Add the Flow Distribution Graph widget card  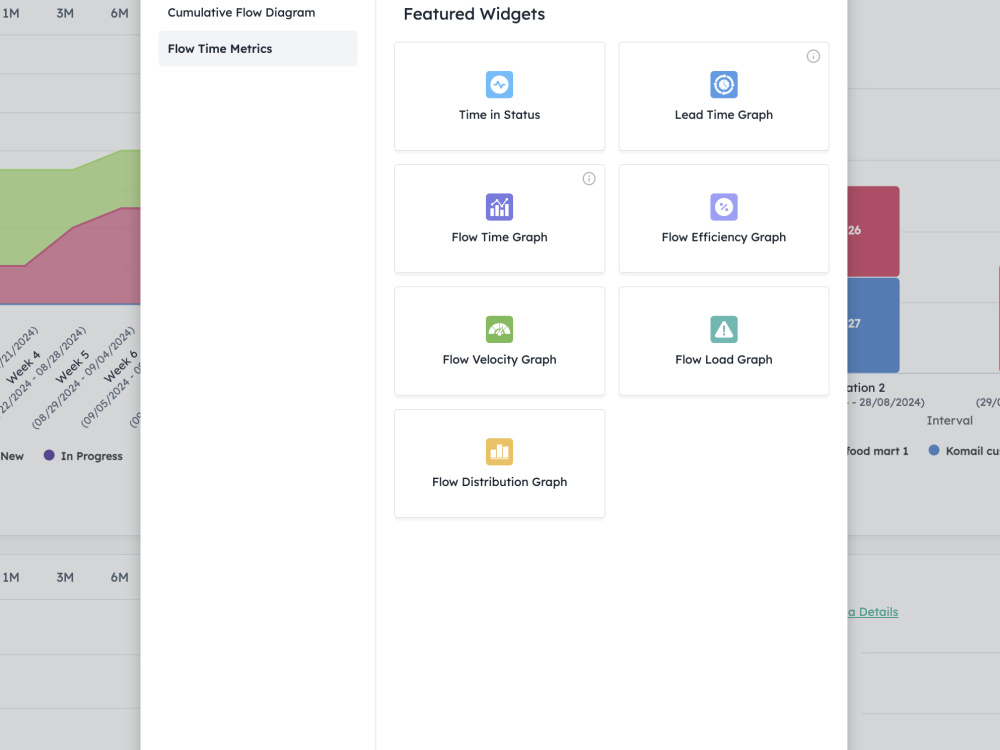pyautogui.click(x=499, y=464)
